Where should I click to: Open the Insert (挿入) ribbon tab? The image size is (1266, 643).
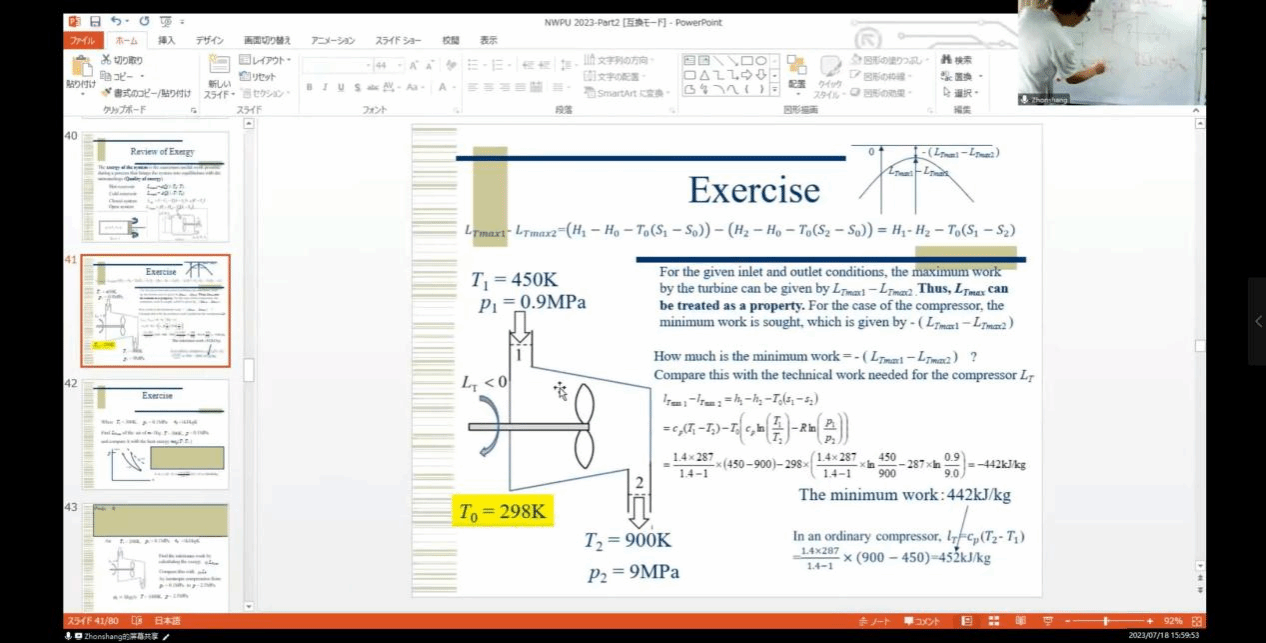click(x=166, y=41)
